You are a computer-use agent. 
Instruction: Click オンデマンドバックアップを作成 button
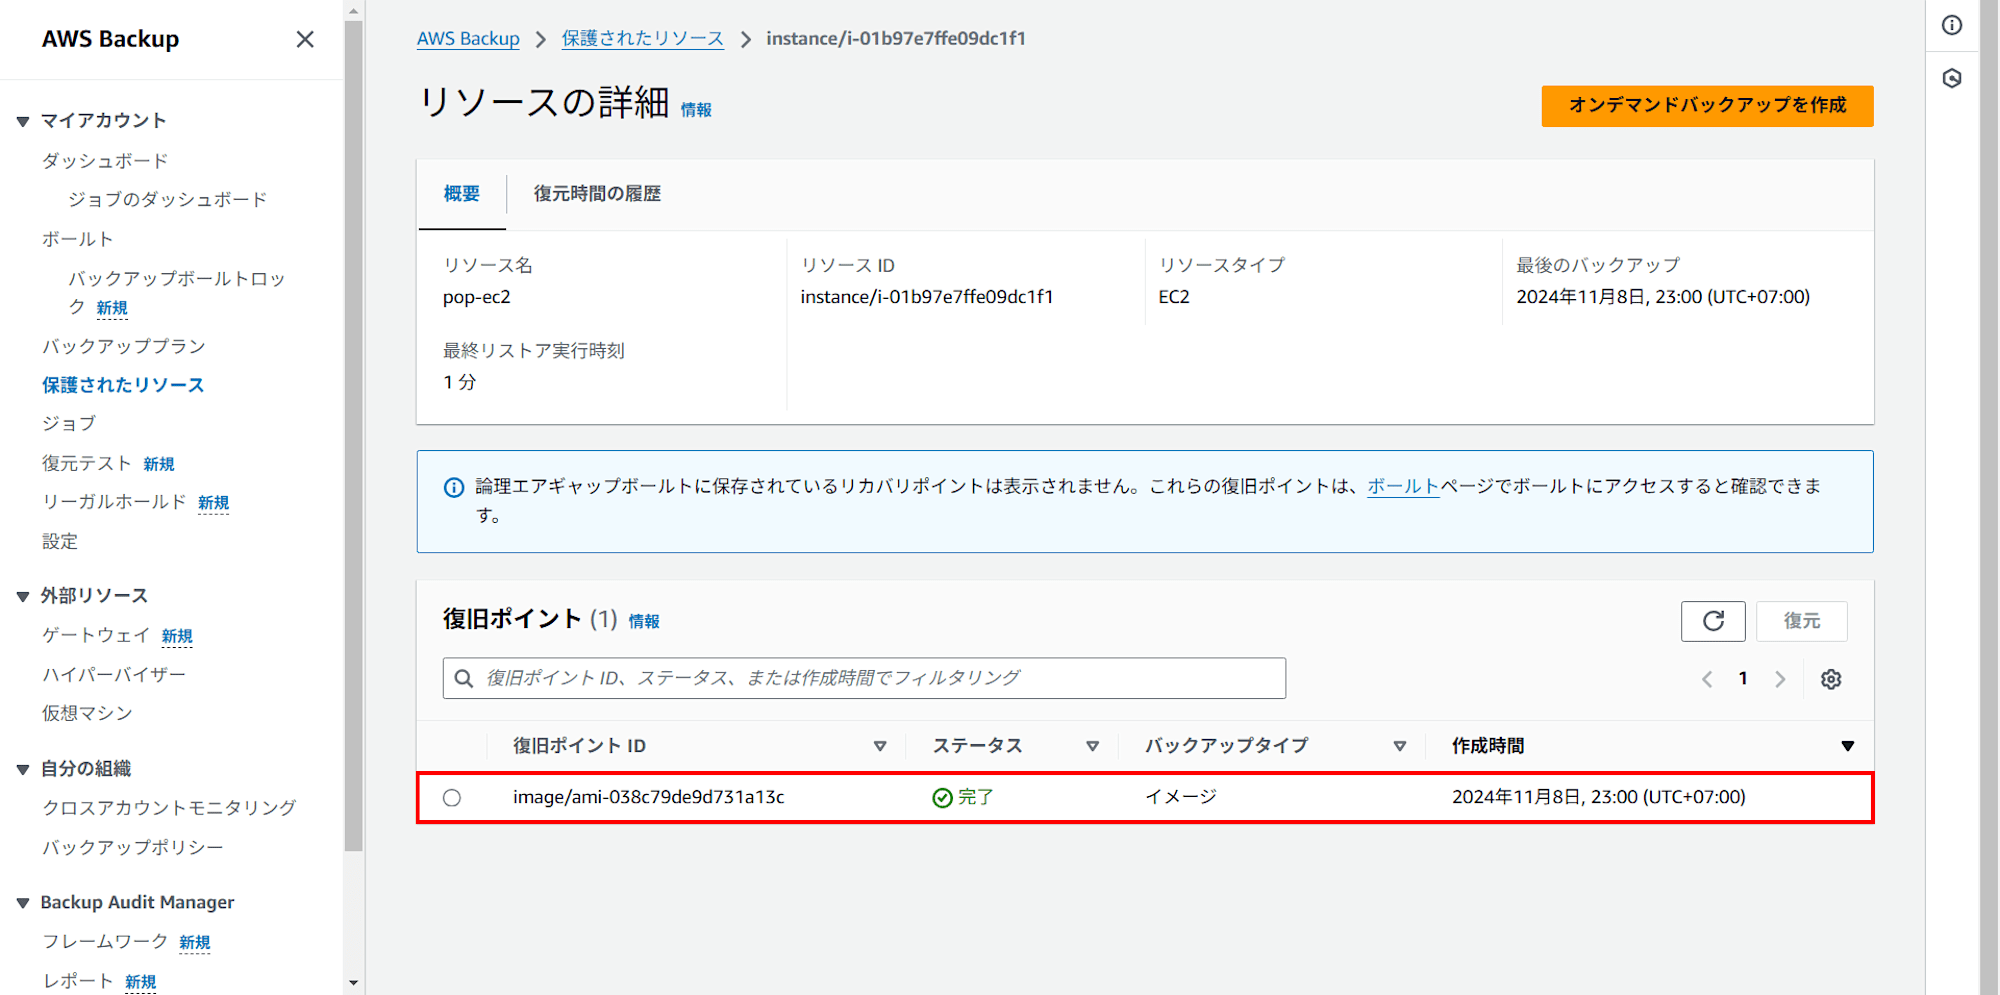1707,106
